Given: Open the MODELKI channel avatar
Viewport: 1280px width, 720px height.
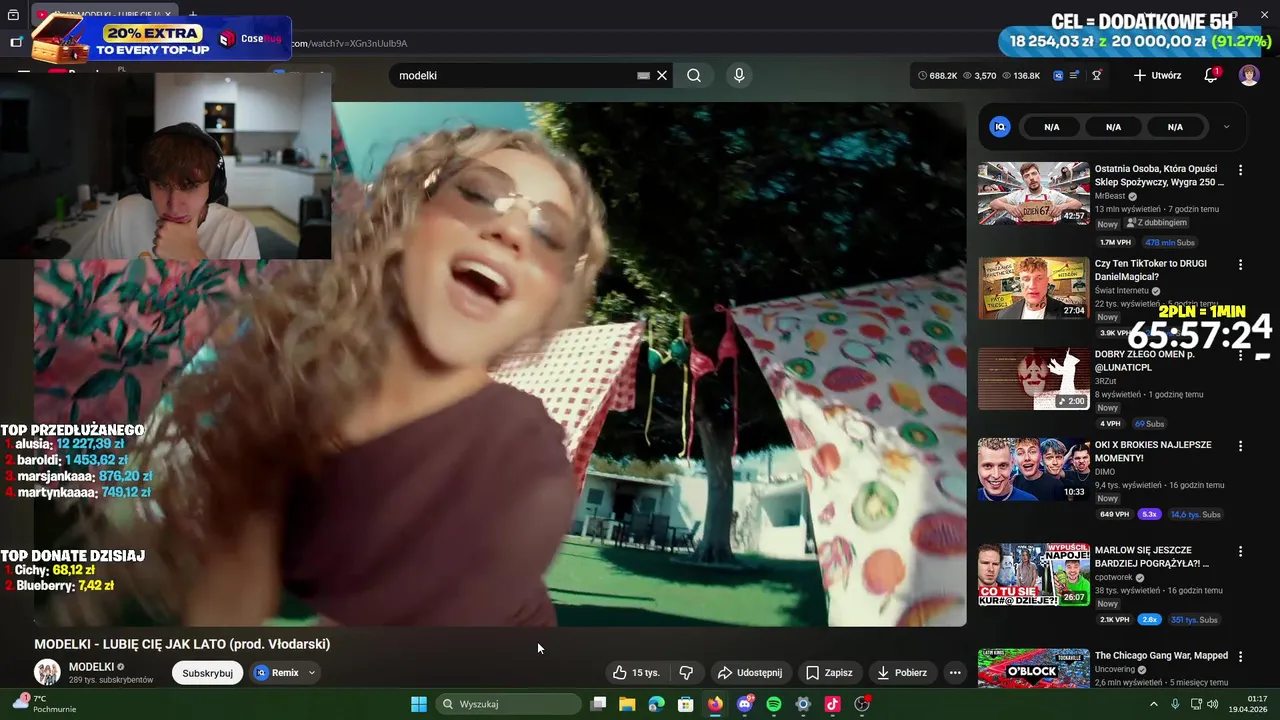Looking at the screenshot, I should pyautogui.click(x=47, y=673).
